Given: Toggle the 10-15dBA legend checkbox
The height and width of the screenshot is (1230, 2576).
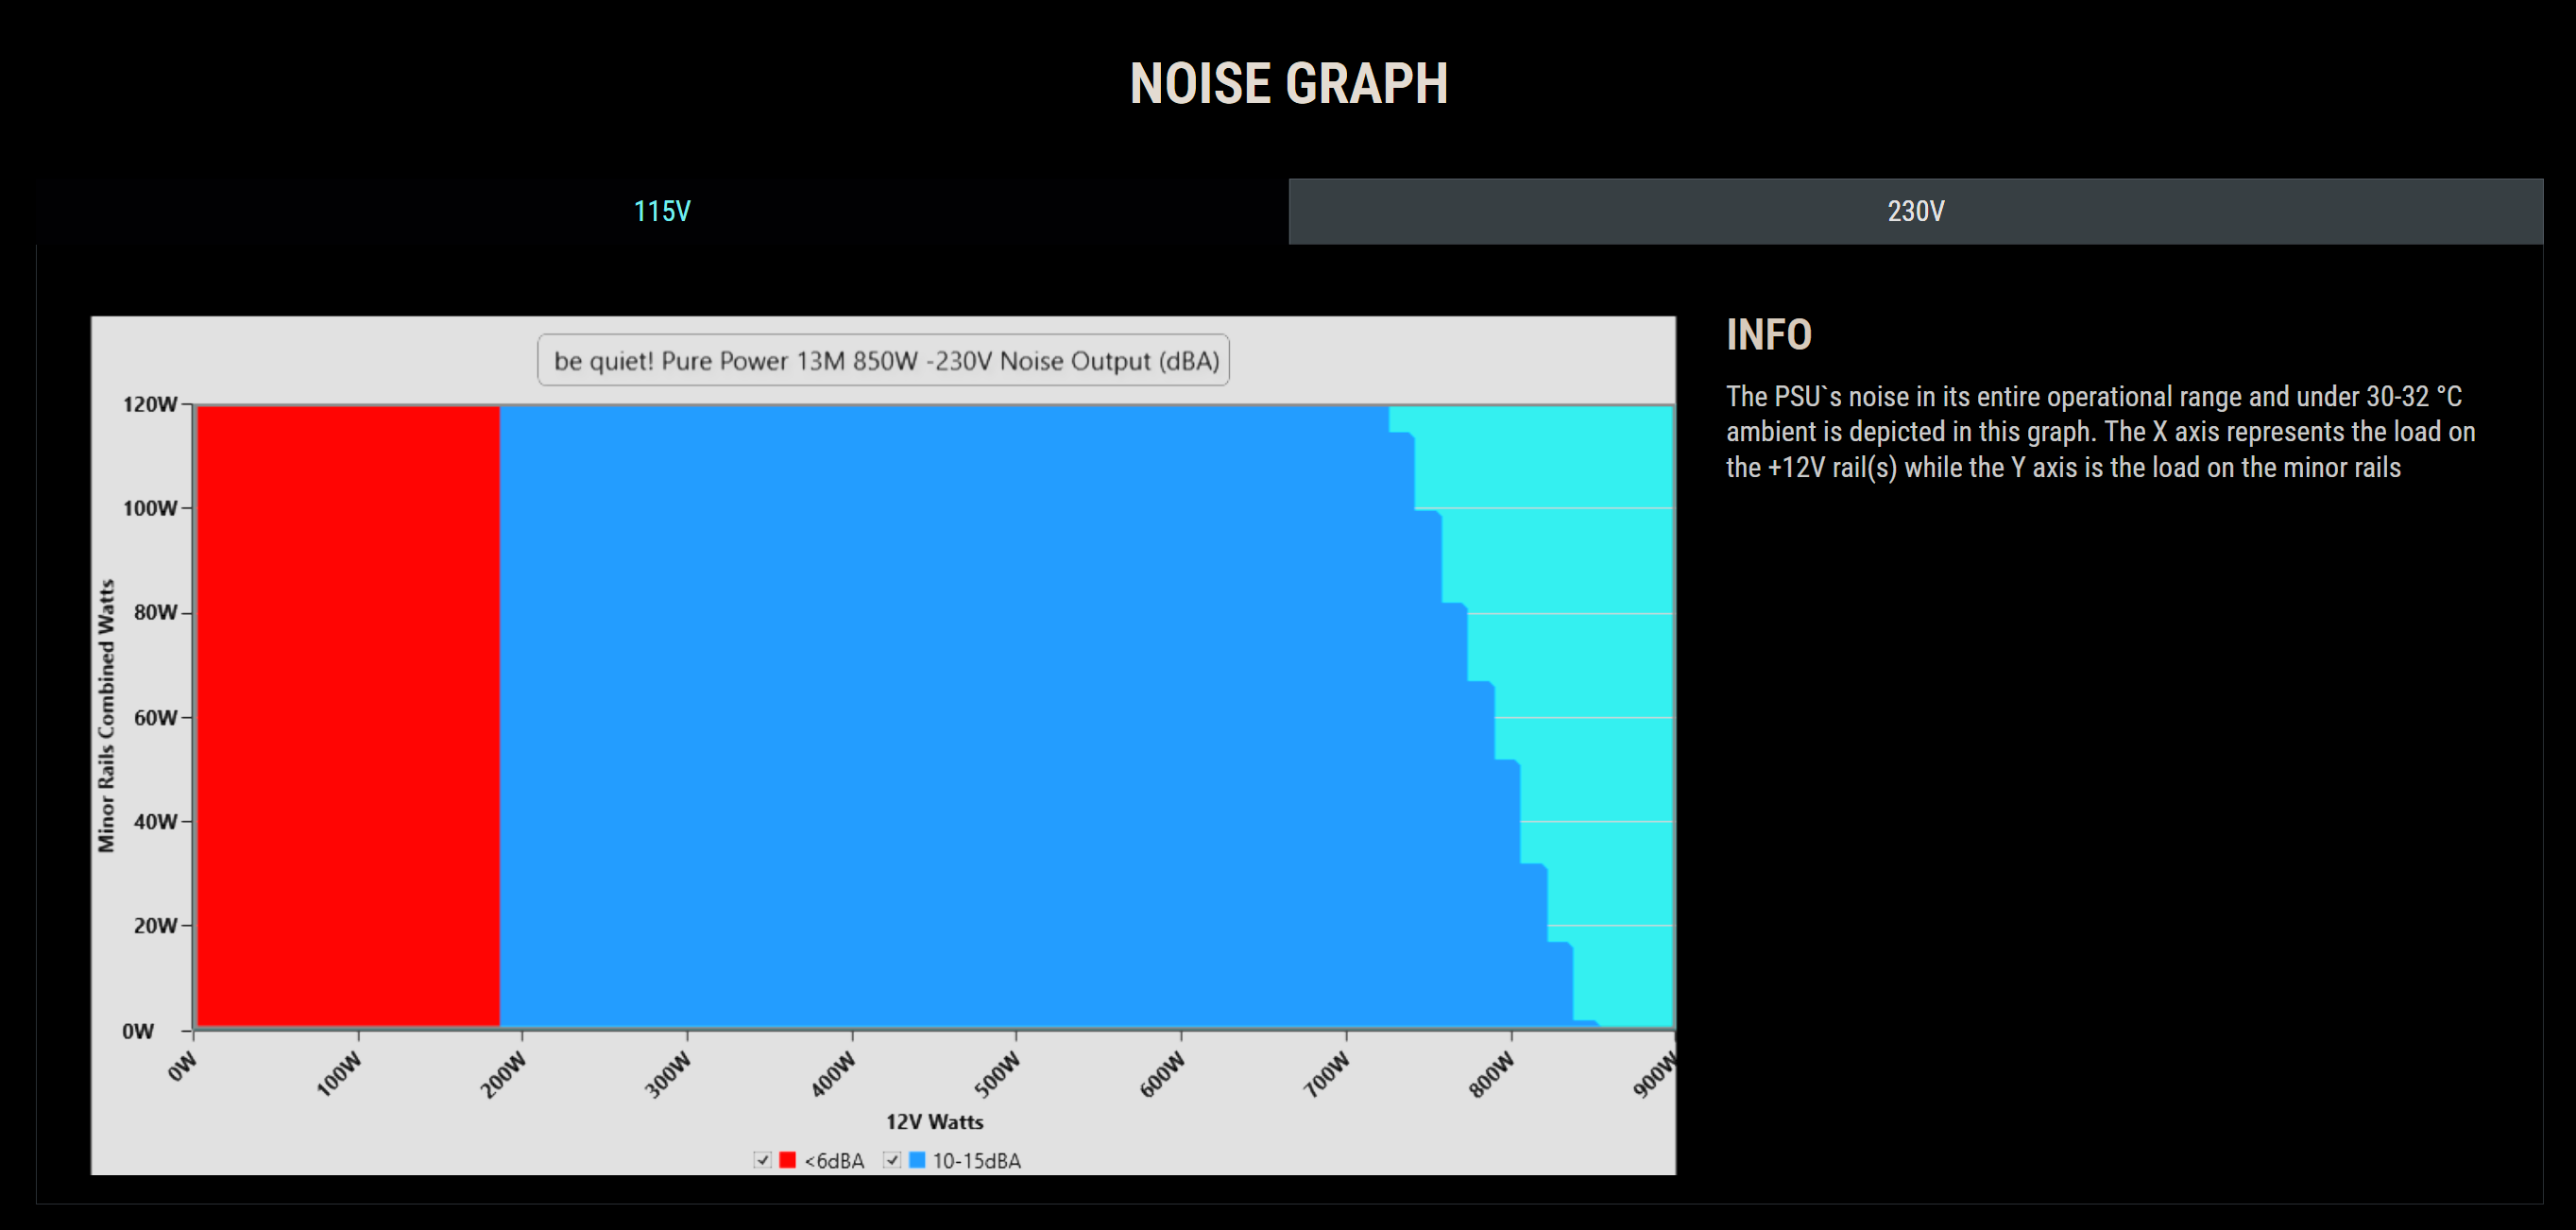Looking at the screenshot, I should point(892,1160).
